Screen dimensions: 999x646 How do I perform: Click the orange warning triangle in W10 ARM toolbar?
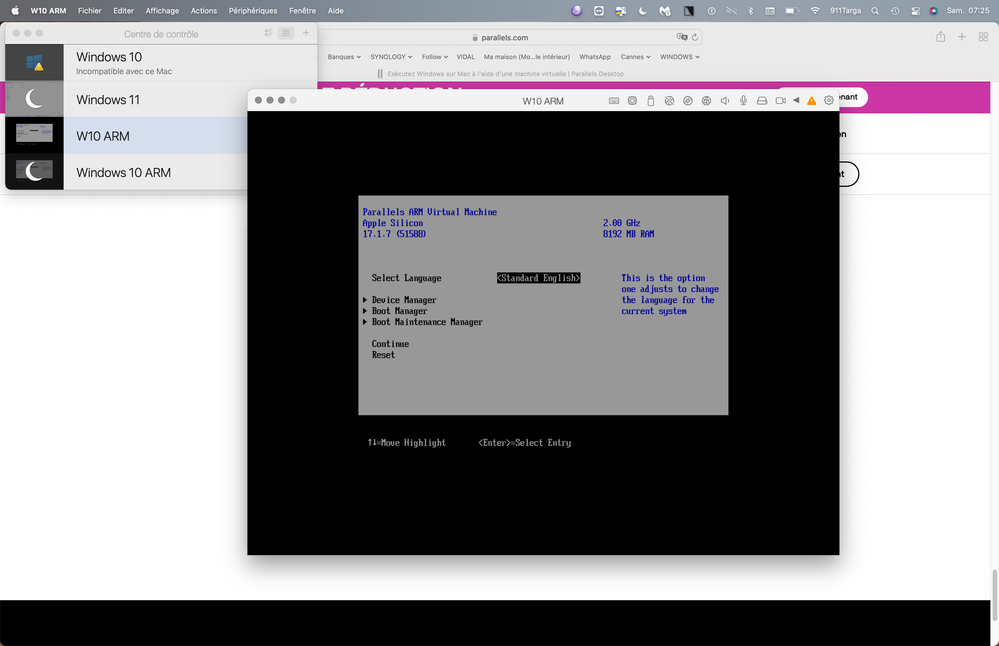[x=811, y=101]
